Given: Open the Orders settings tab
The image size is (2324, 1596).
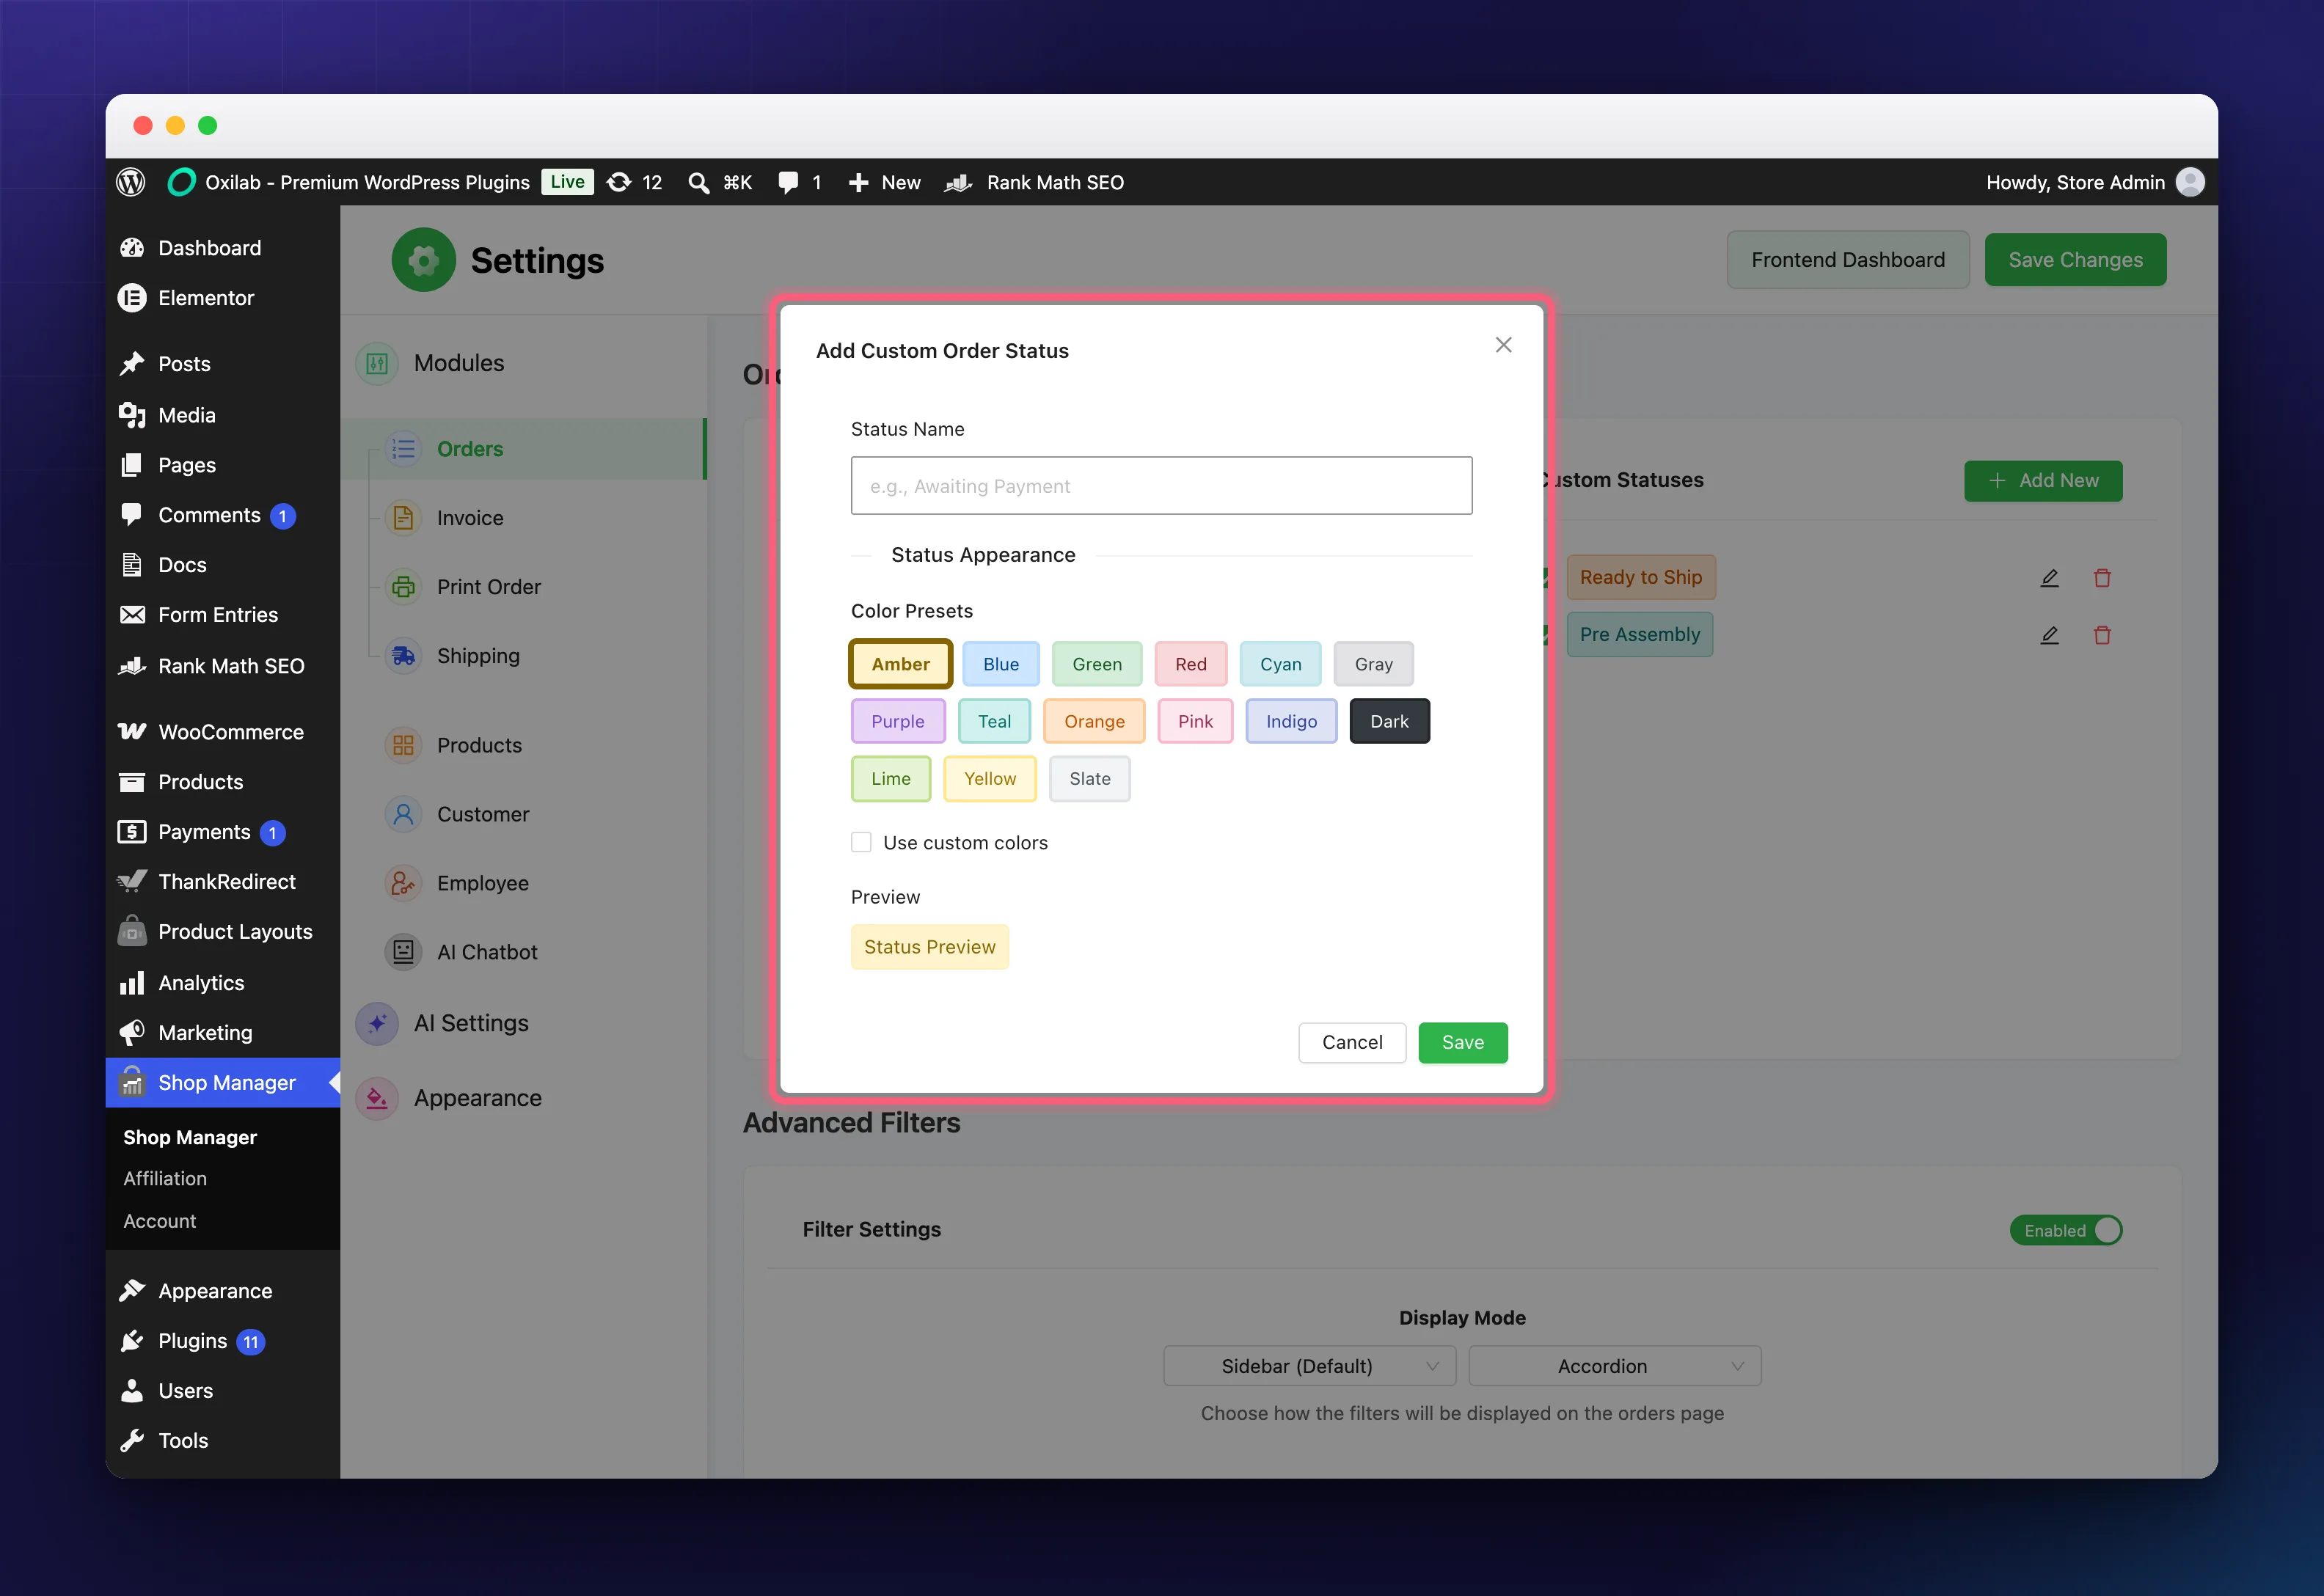Looking at the screenshot, I should pyautogui.click(x=524, y=449).
